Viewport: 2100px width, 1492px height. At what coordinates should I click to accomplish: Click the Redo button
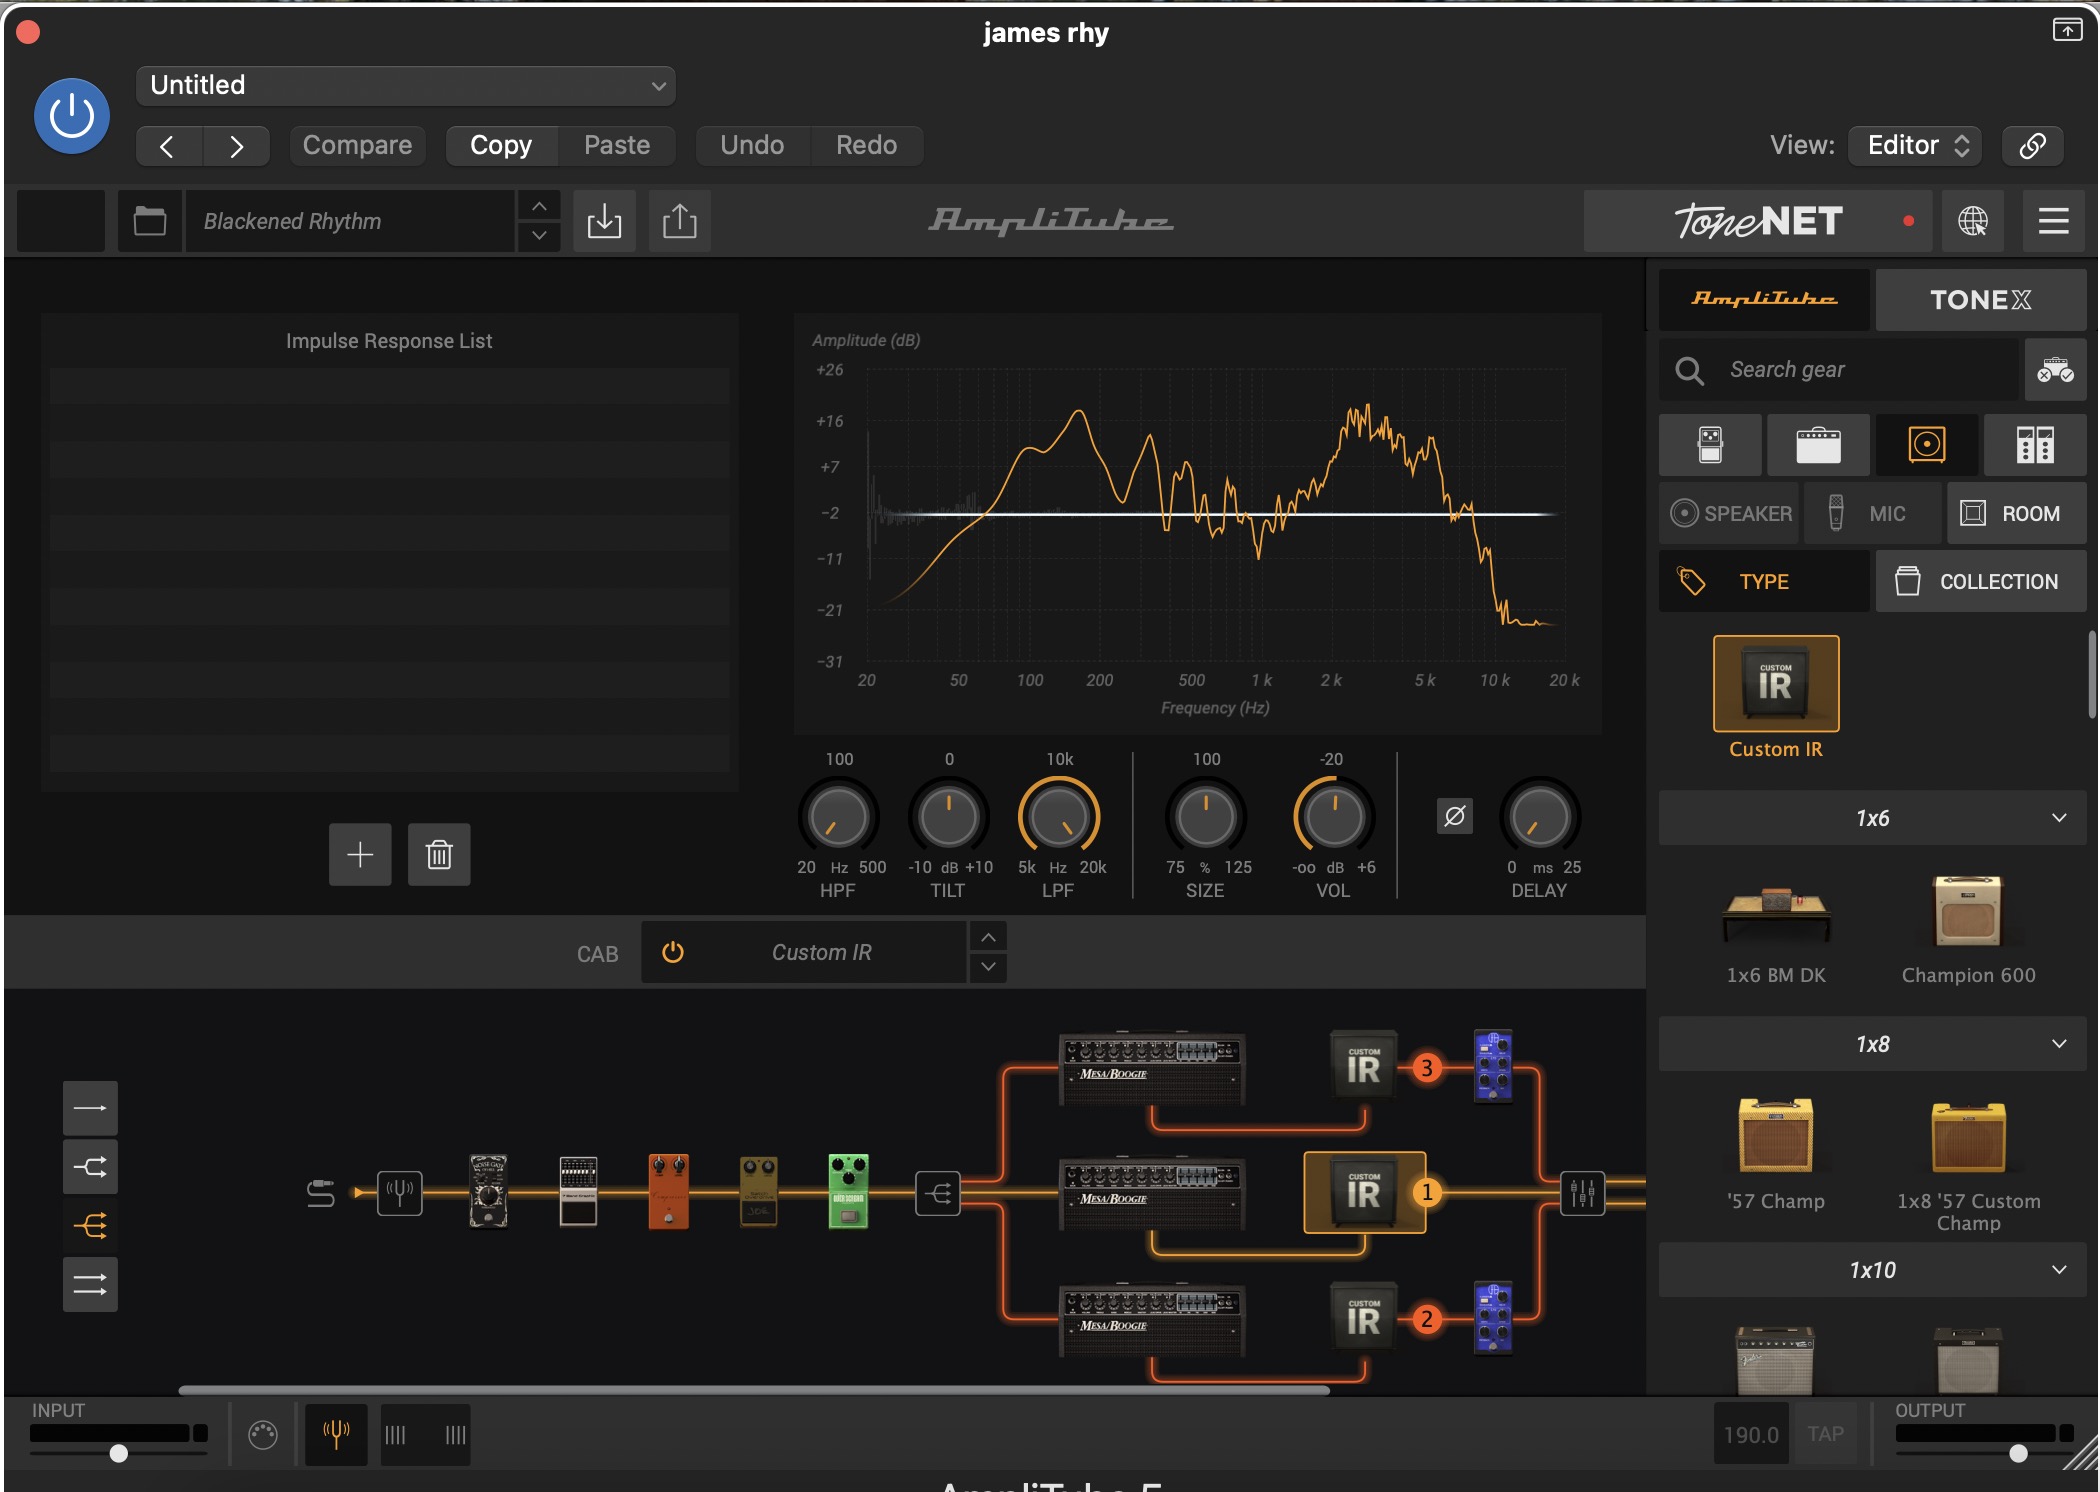tap(866, 146)
